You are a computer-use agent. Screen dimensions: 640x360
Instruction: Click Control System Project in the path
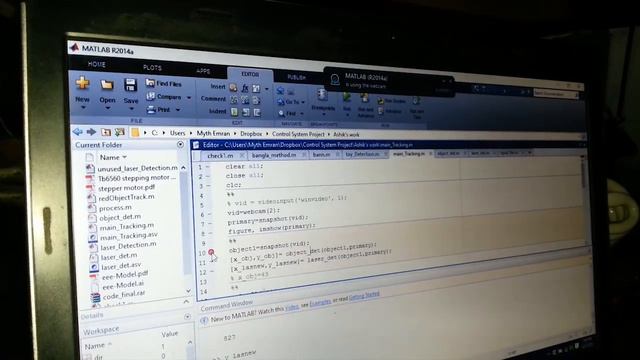pyautogui.click(x=298, y=134)
